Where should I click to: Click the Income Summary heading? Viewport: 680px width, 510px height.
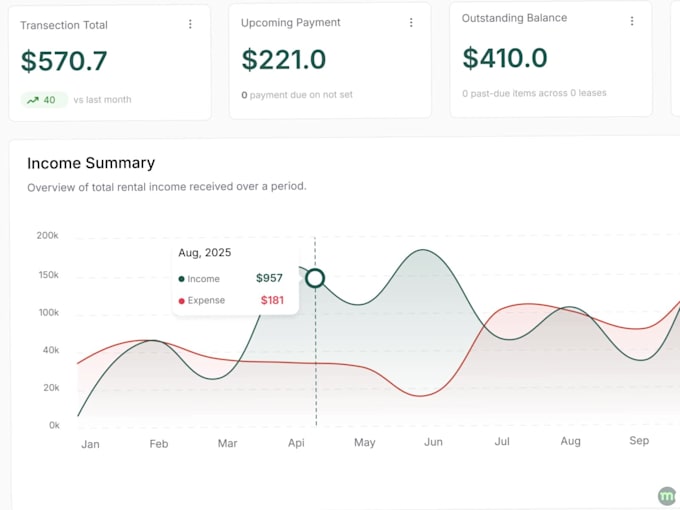pos(91,163)
